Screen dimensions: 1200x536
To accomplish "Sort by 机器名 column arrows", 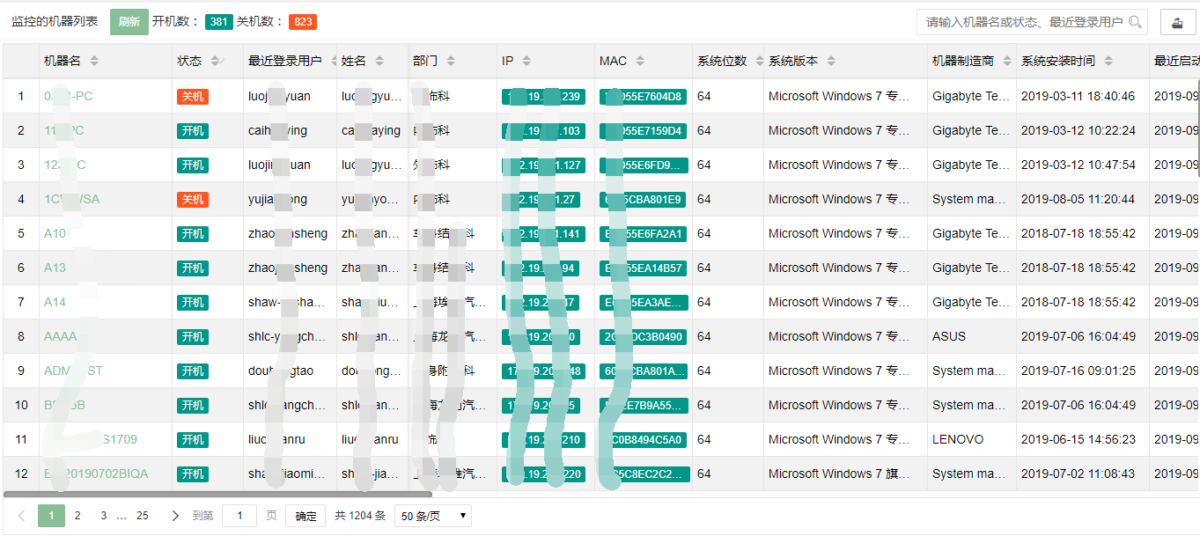I will [x=94, y=61].
